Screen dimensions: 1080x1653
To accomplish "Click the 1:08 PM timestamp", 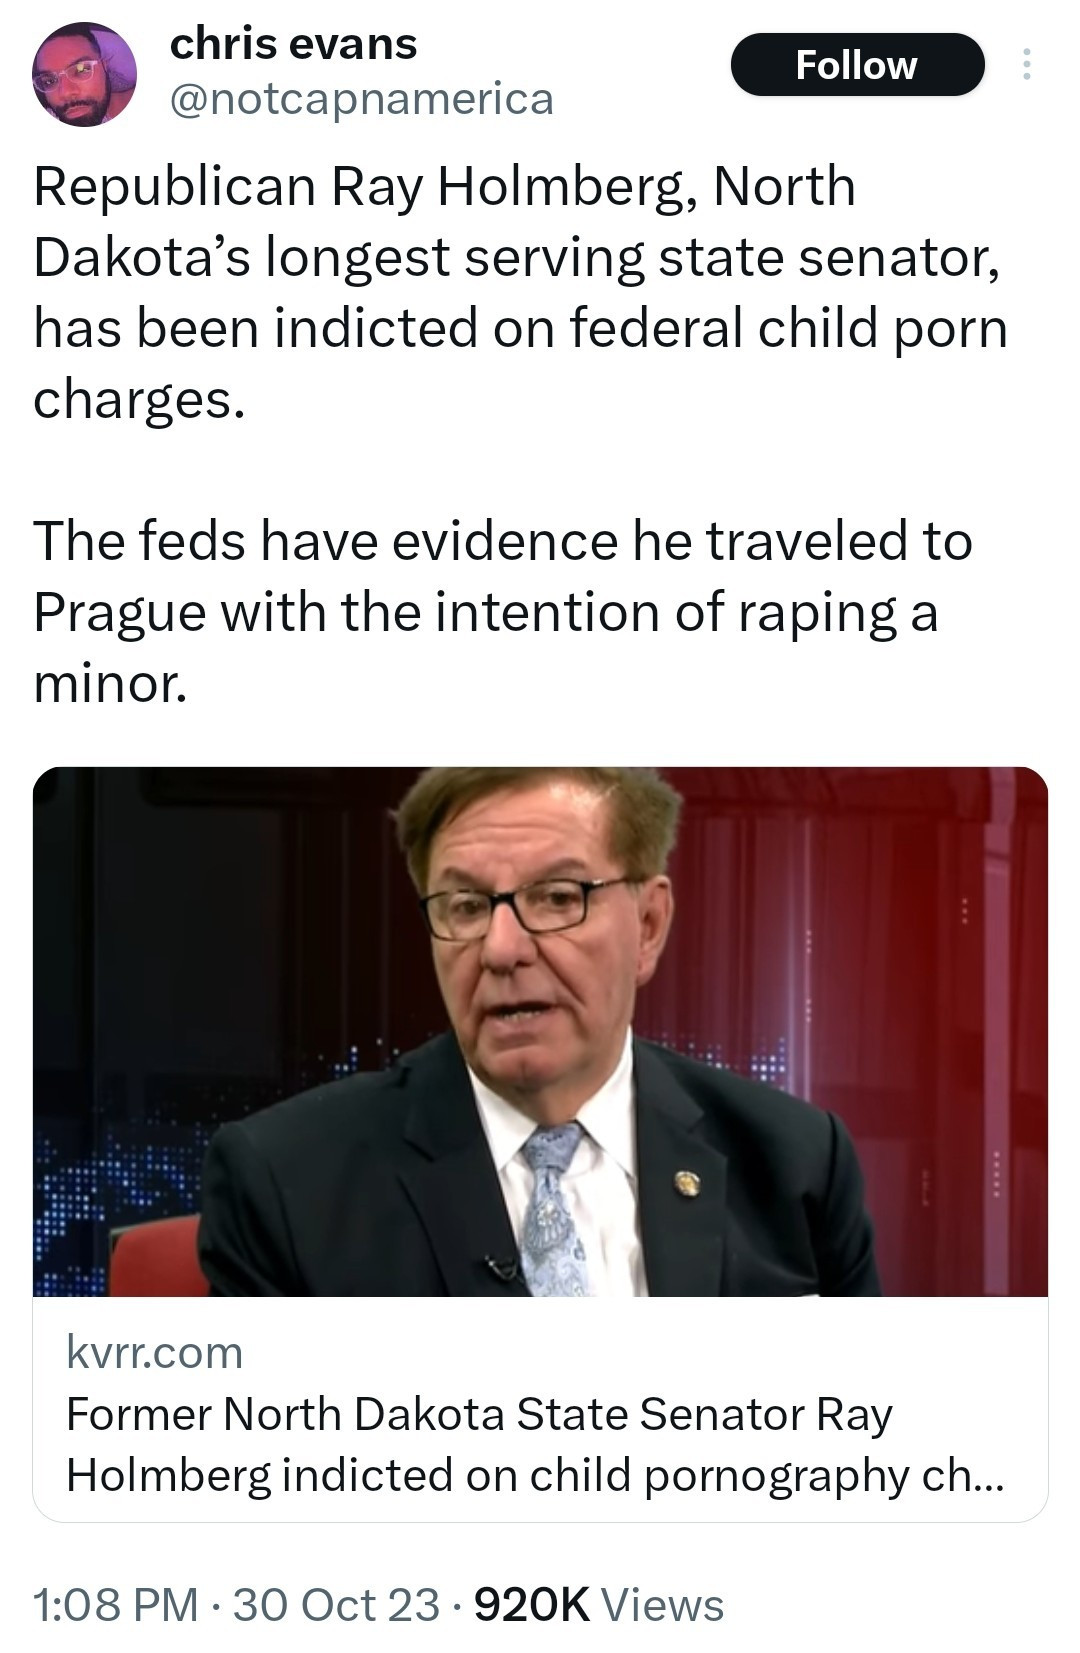I will (115, 1605).
